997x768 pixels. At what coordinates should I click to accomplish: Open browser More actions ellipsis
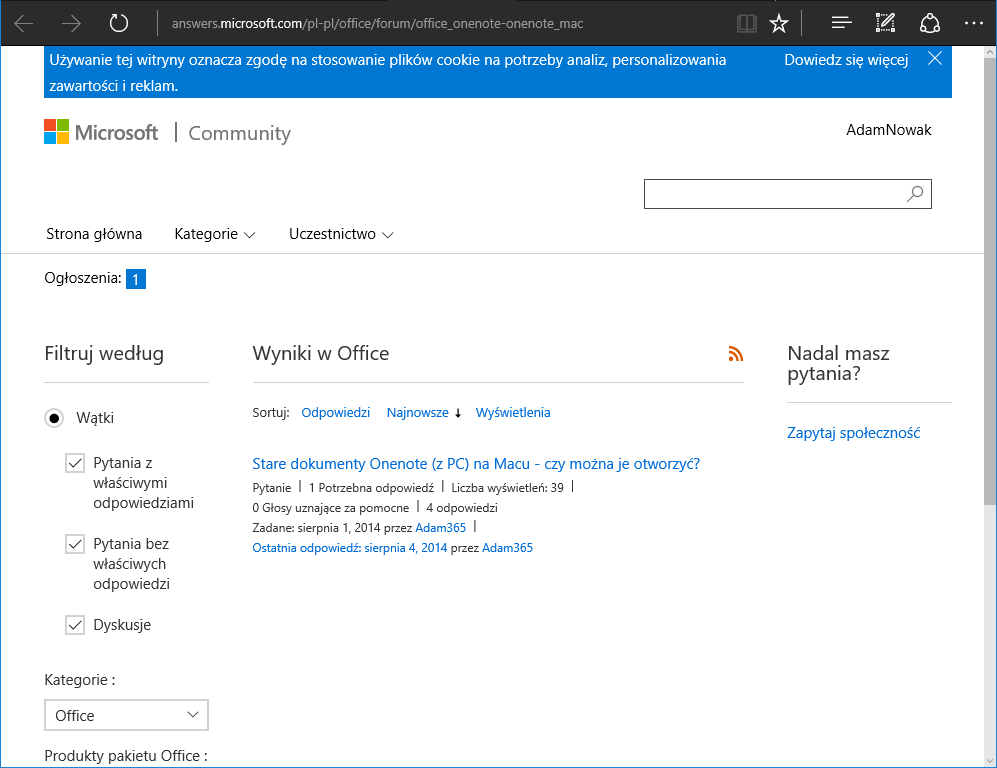[973, 24]
